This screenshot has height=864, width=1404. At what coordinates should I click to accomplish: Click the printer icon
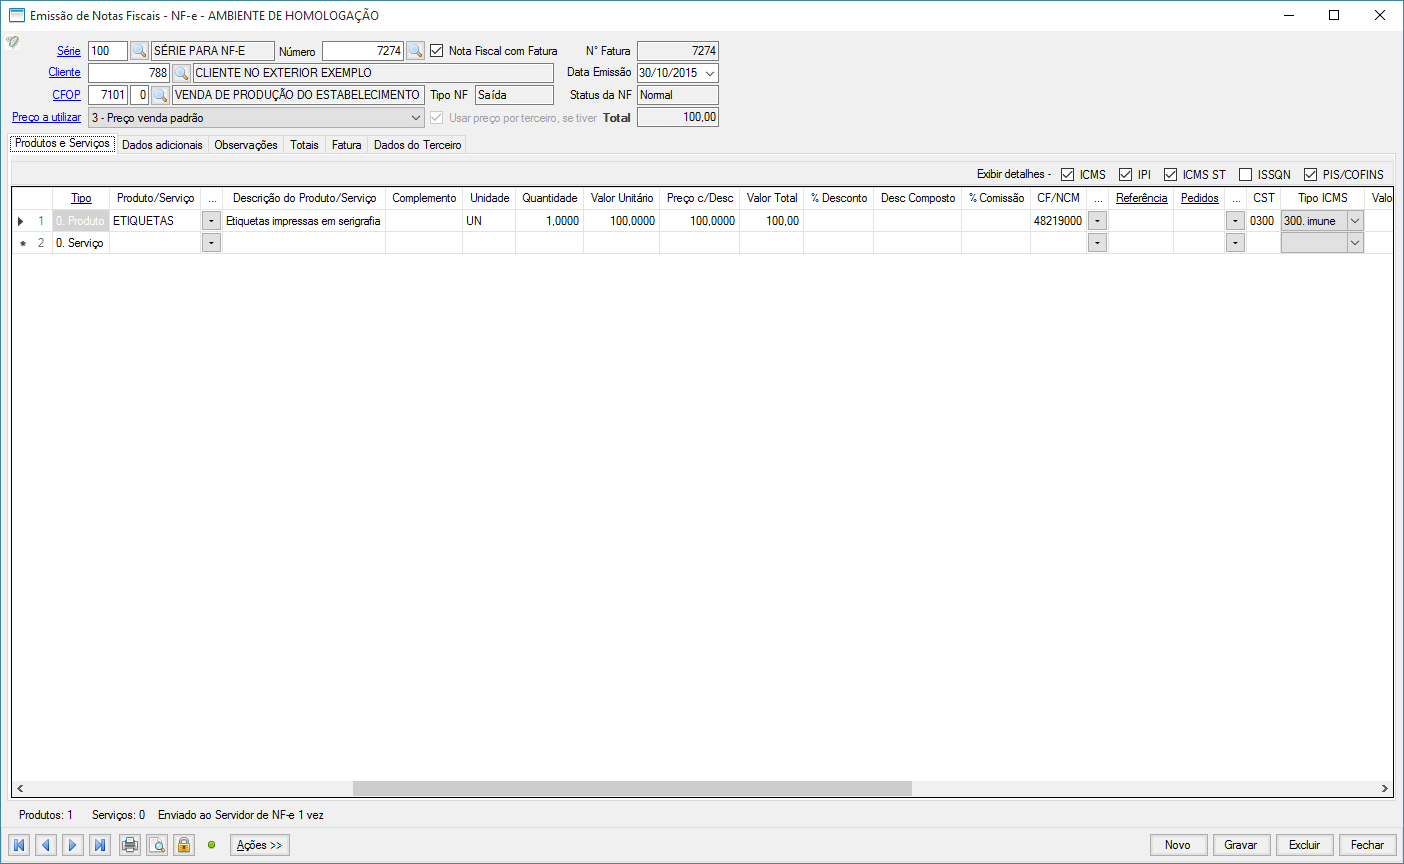pyautogui.click(x=130, y=845)
